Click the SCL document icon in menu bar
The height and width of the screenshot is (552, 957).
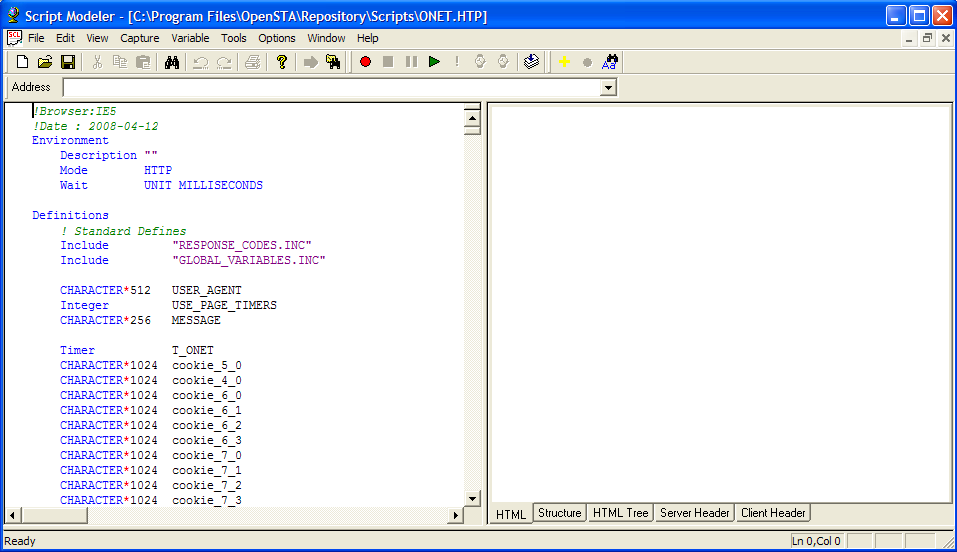15,38
